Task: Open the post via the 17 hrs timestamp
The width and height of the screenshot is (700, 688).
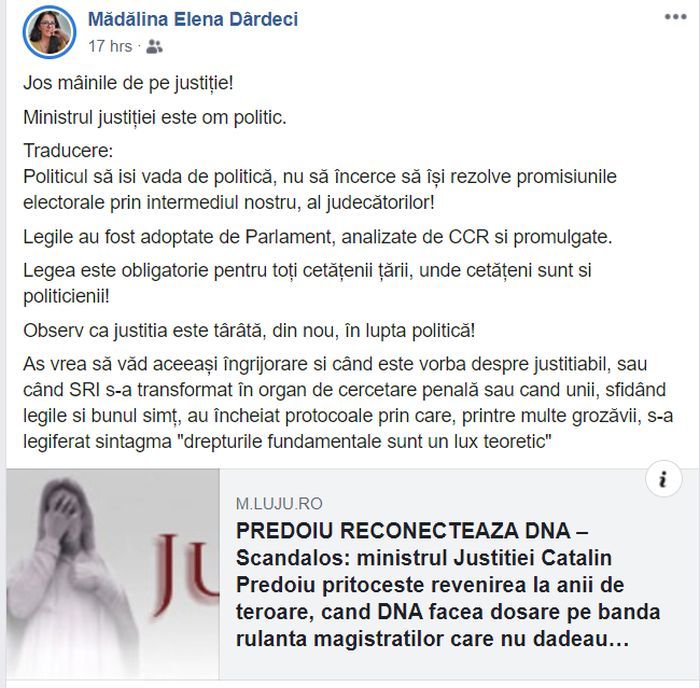Action: coord(110,46)
